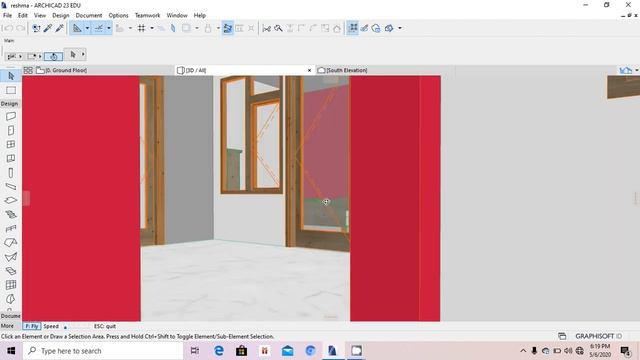Image resolution: width=640 pixels, height=360 pixels.
Task: Select the Slab tool
Action: (11, 200)
